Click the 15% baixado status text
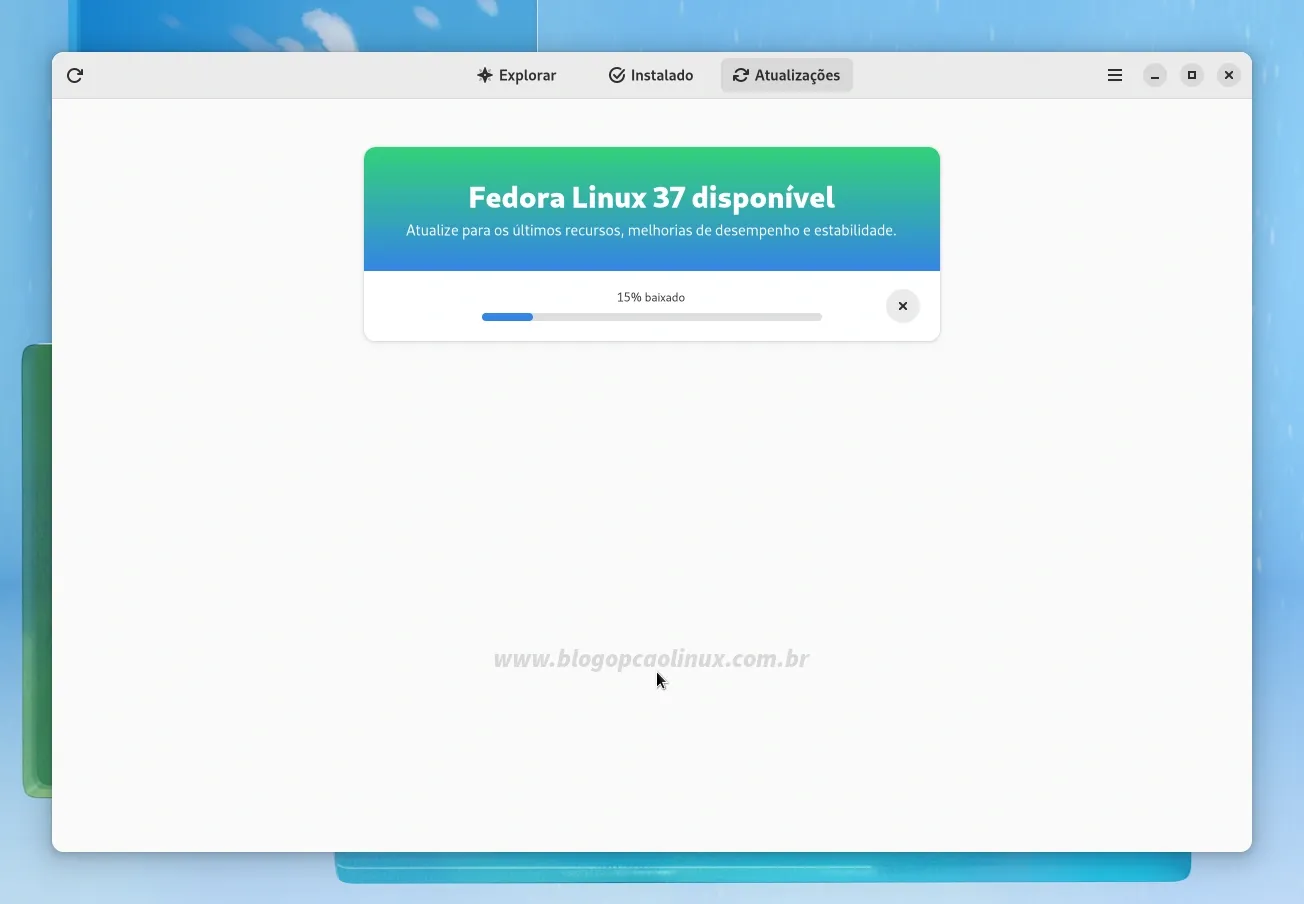 (x=651, y=297)
